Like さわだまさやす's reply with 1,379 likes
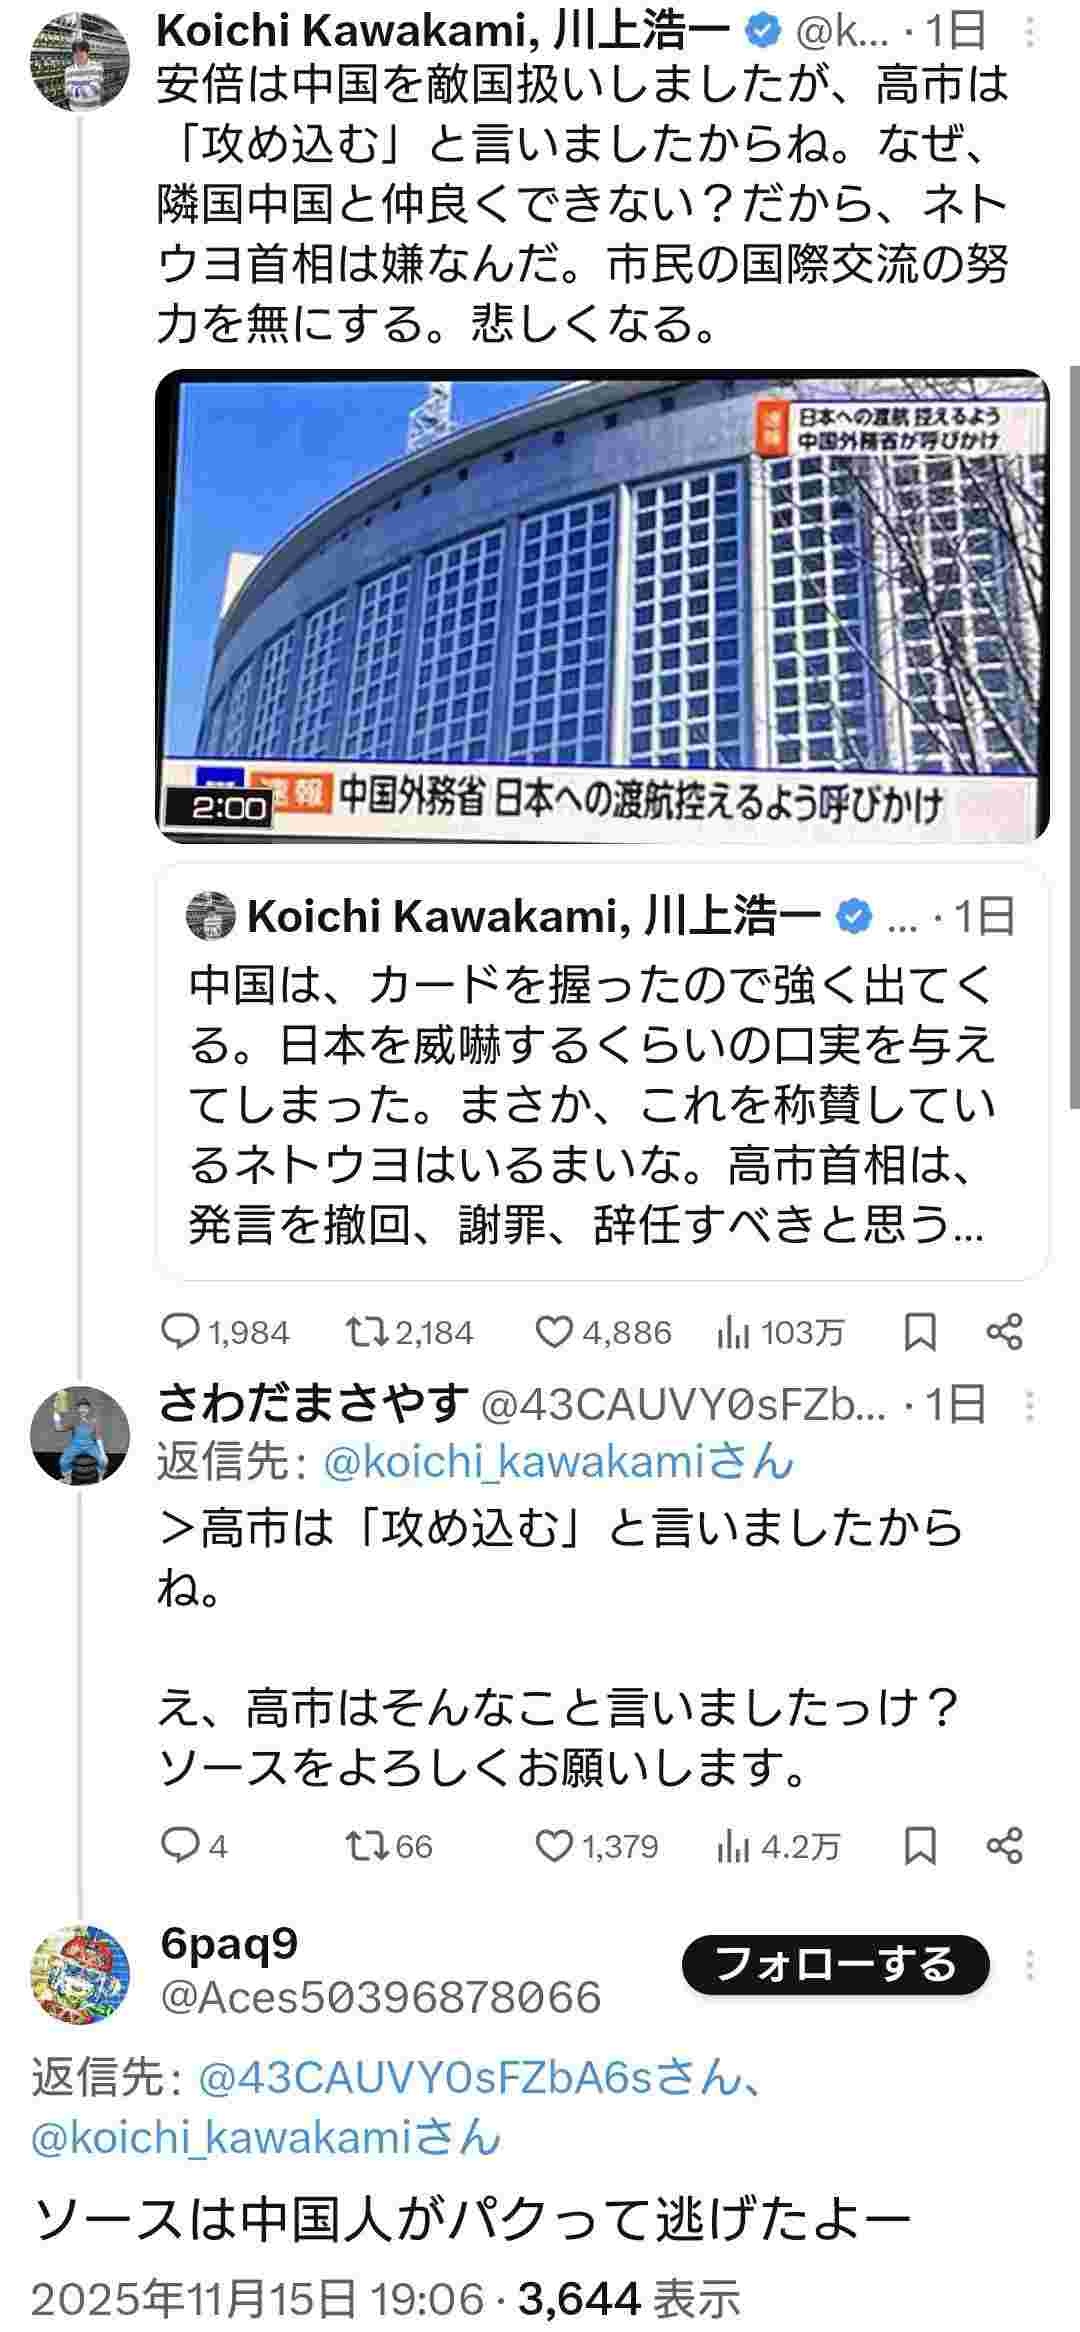Image resolution: width=1080 pixels, height=2332 pixels. pyautogui.click(x=553, y=1845)
